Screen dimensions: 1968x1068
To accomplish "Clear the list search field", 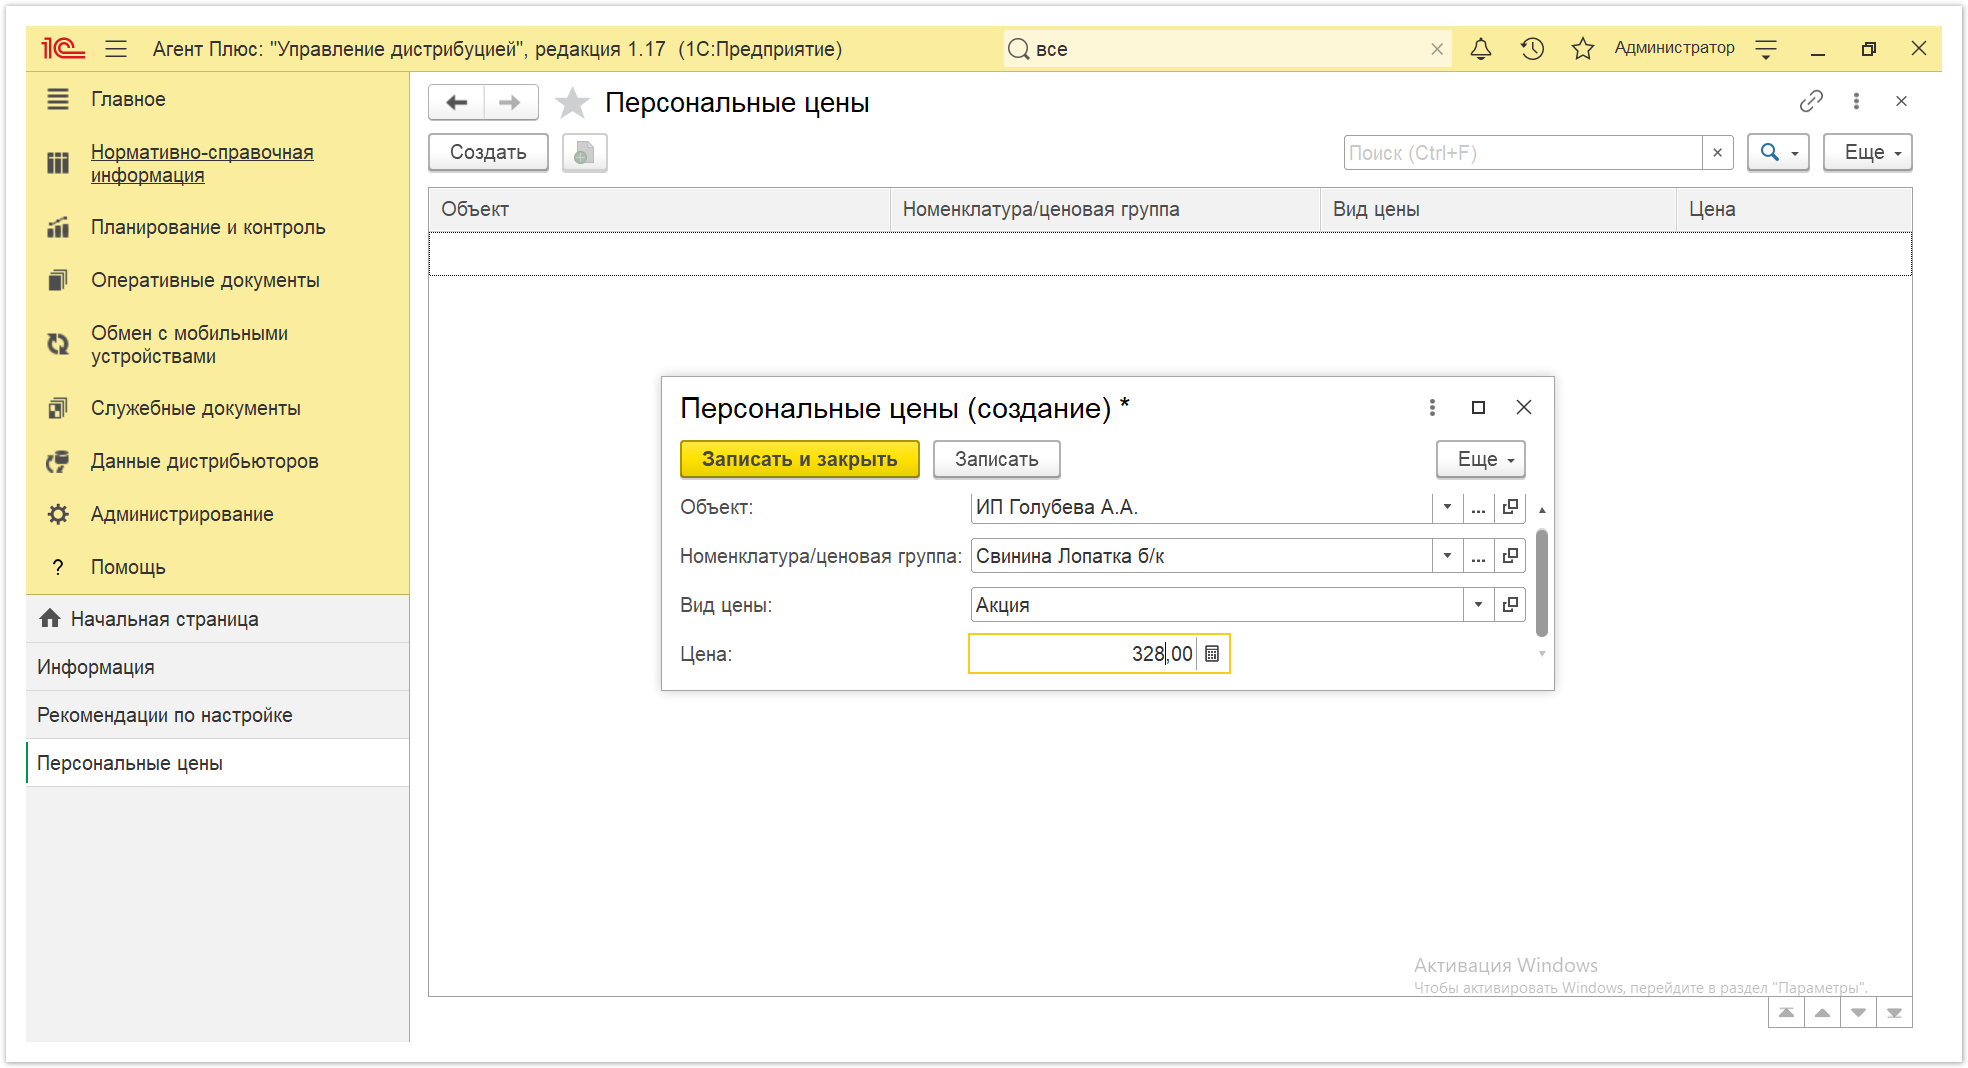I will (1717, 153).
